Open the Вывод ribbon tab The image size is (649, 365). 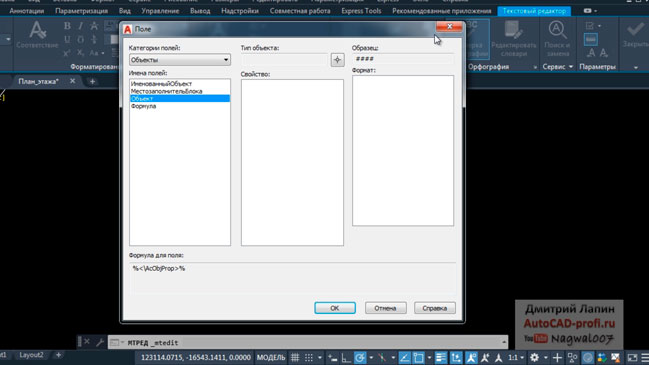[x=200, y=11]
